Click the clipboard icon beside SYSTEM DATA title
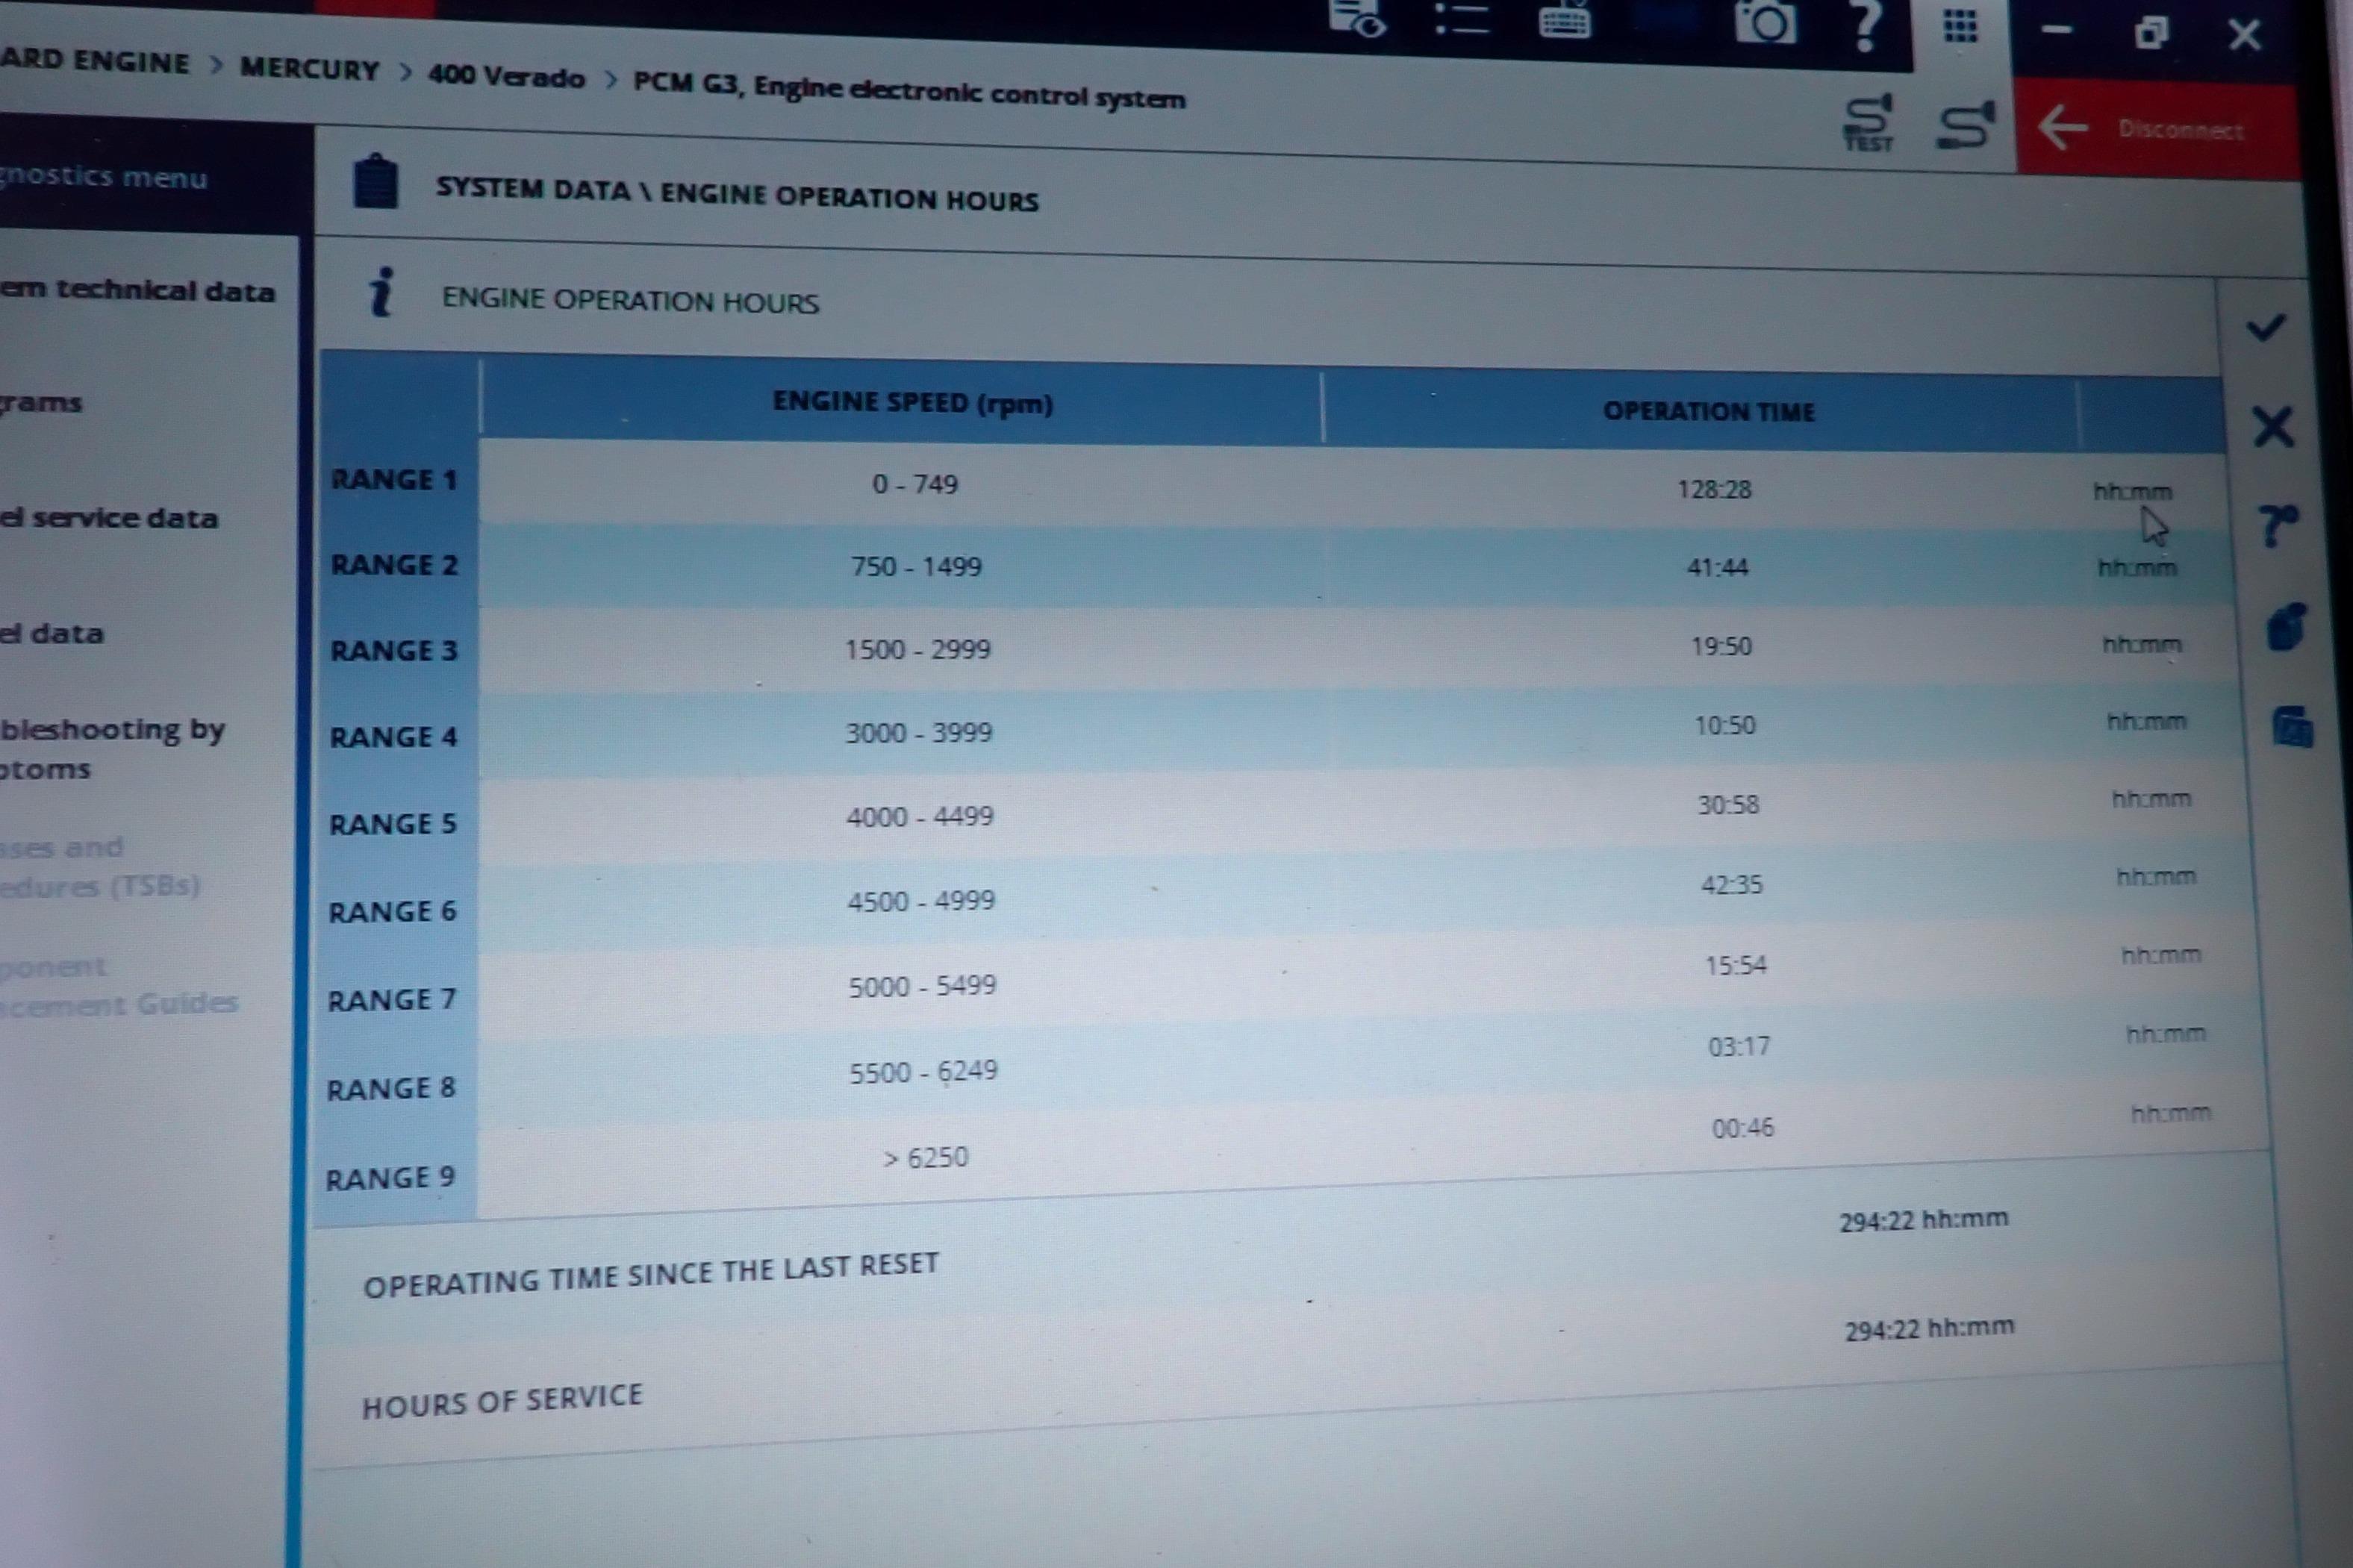Image resolution: width=2353 pixels, height=1568 pixels. (x=375, y=182)
